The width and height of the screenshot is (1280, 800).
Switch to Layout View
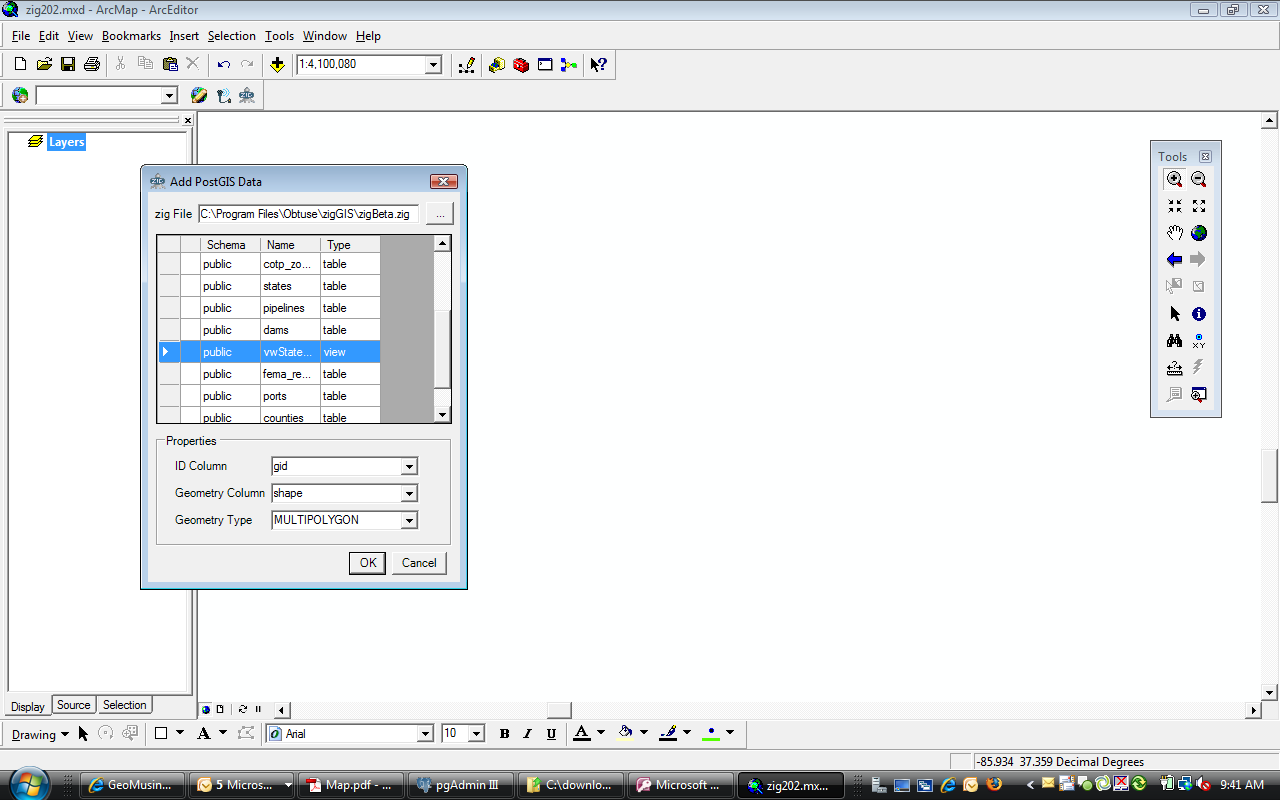point(221,709)
